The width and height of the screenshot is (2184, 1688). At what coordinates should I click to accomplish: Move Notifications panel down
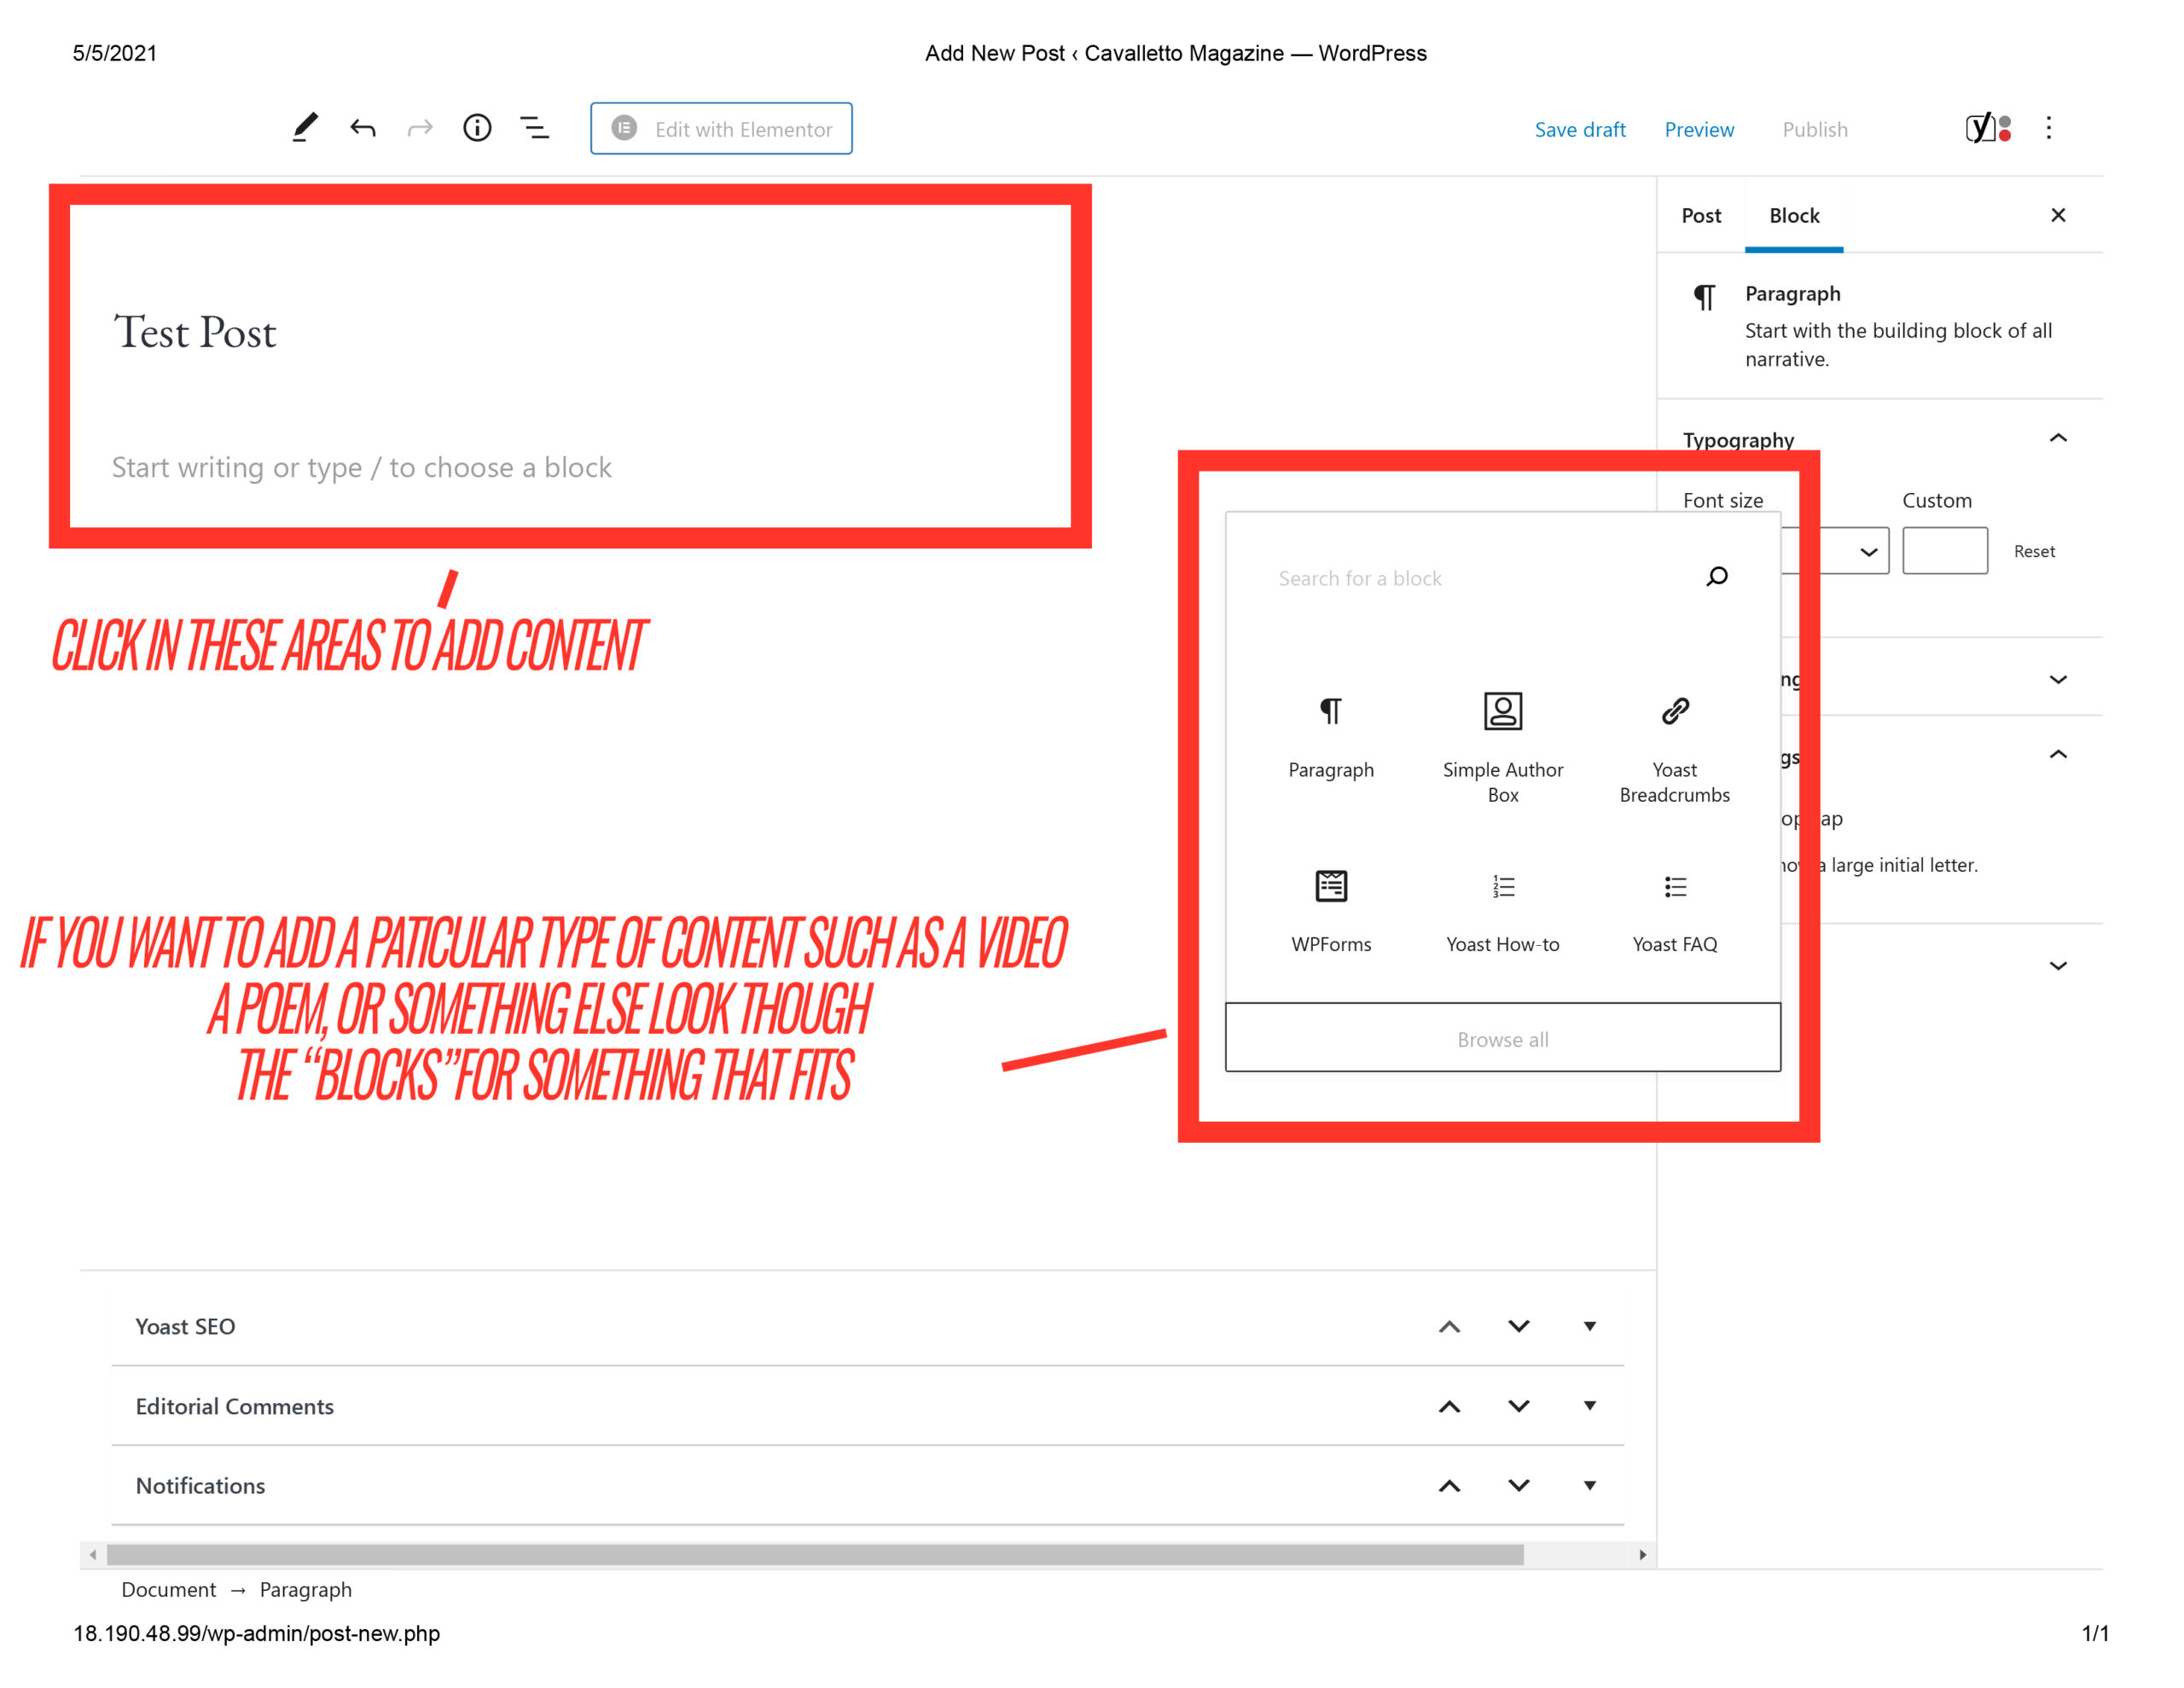[x=1519, y=1486]
